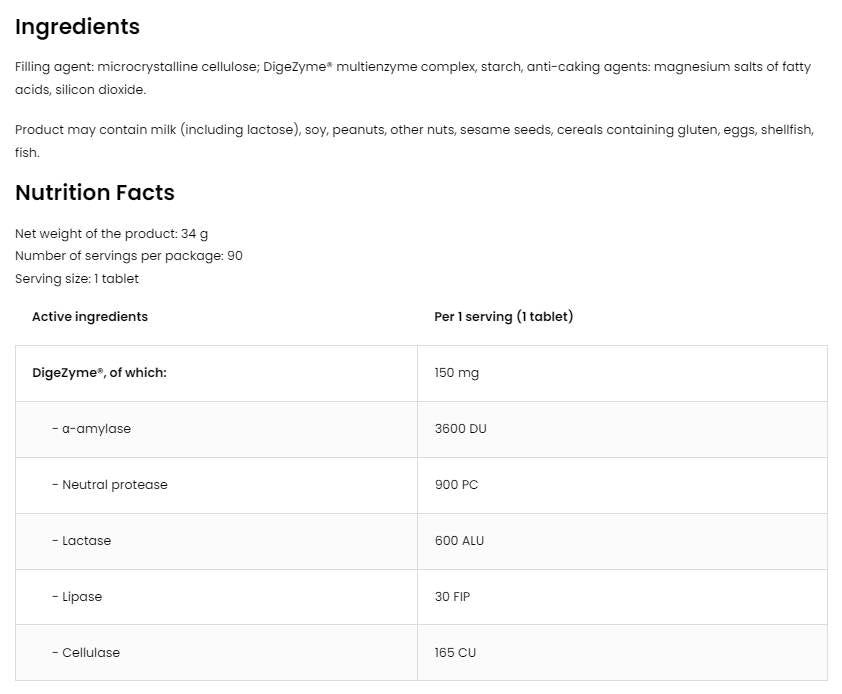This screenshot has height=694, width=842.
Task: Select the DigeZyme table row label
Action: point(99,373)
